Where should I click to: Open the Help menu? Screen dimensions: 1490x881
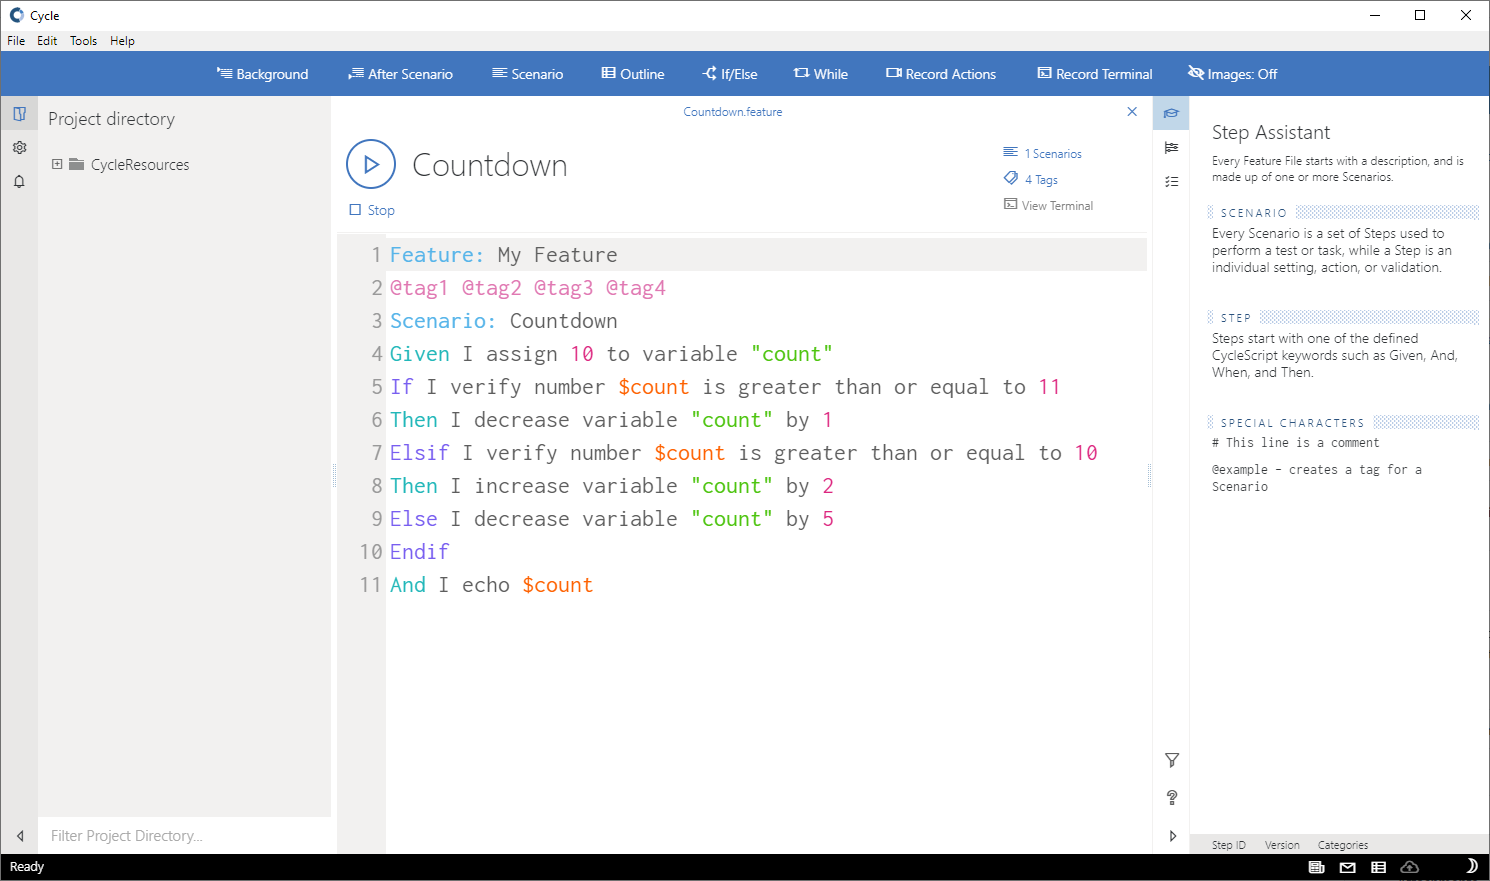click(x=122, y=41)
